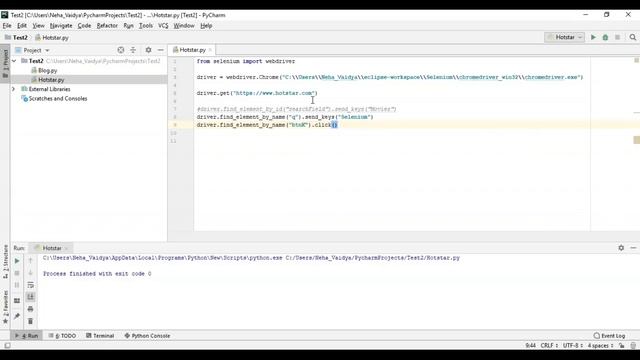The width and height of the screenshot is (640, 360).
Task: Clear Run output with trash icon
Action: pyautogui.click(x=30, y=321)
